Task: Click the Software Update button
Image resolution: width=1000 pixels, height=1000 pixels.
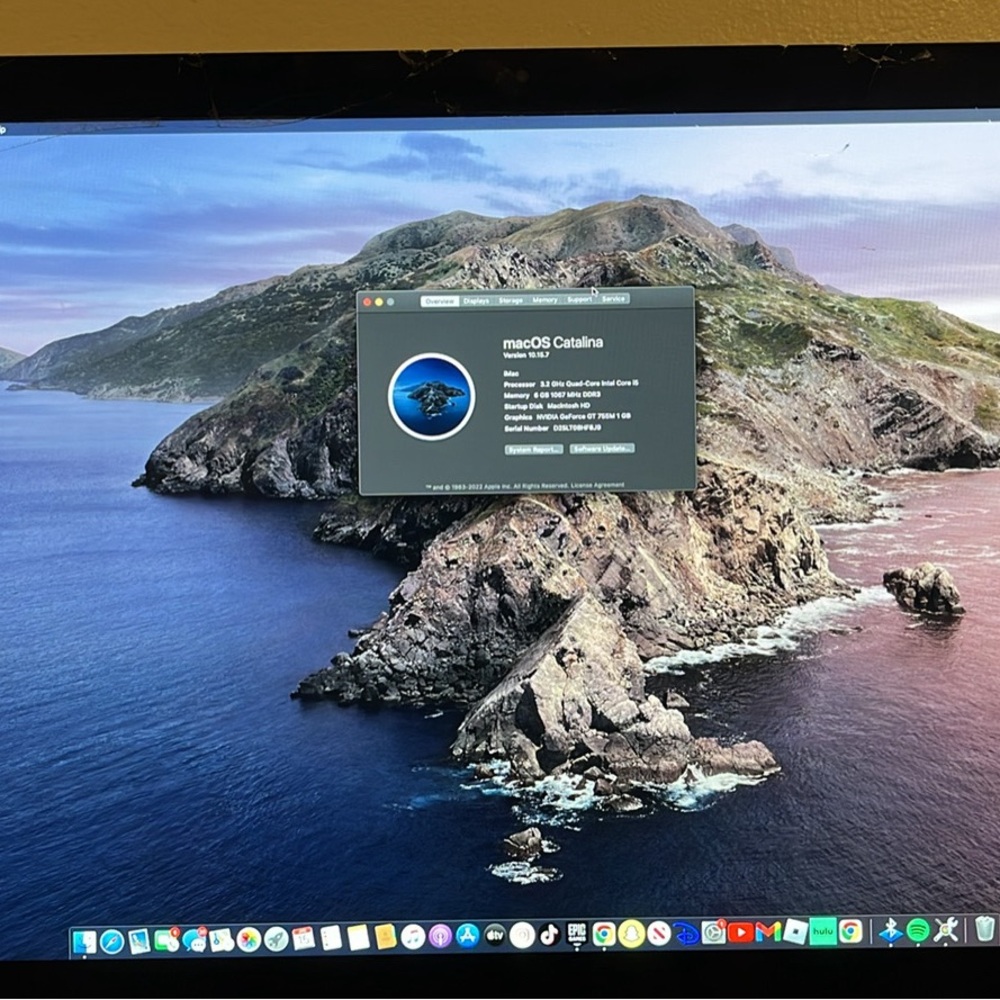Action: click(602, 448)
